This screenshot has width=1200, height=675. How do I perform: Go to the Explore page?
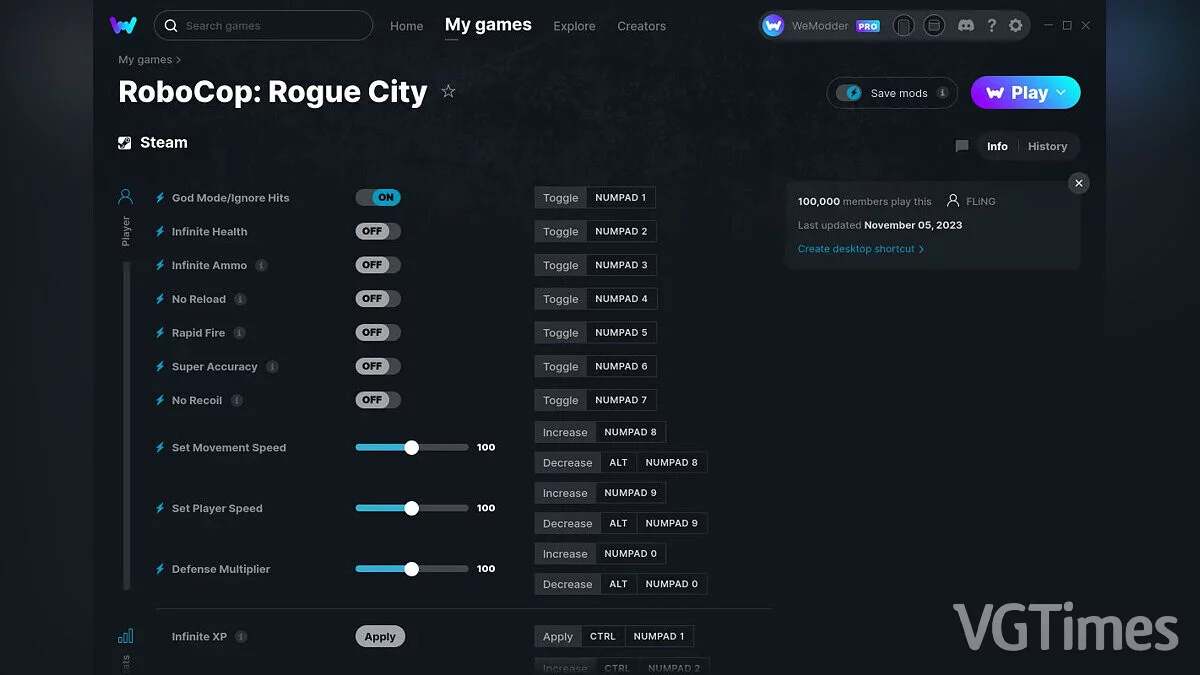574,26
